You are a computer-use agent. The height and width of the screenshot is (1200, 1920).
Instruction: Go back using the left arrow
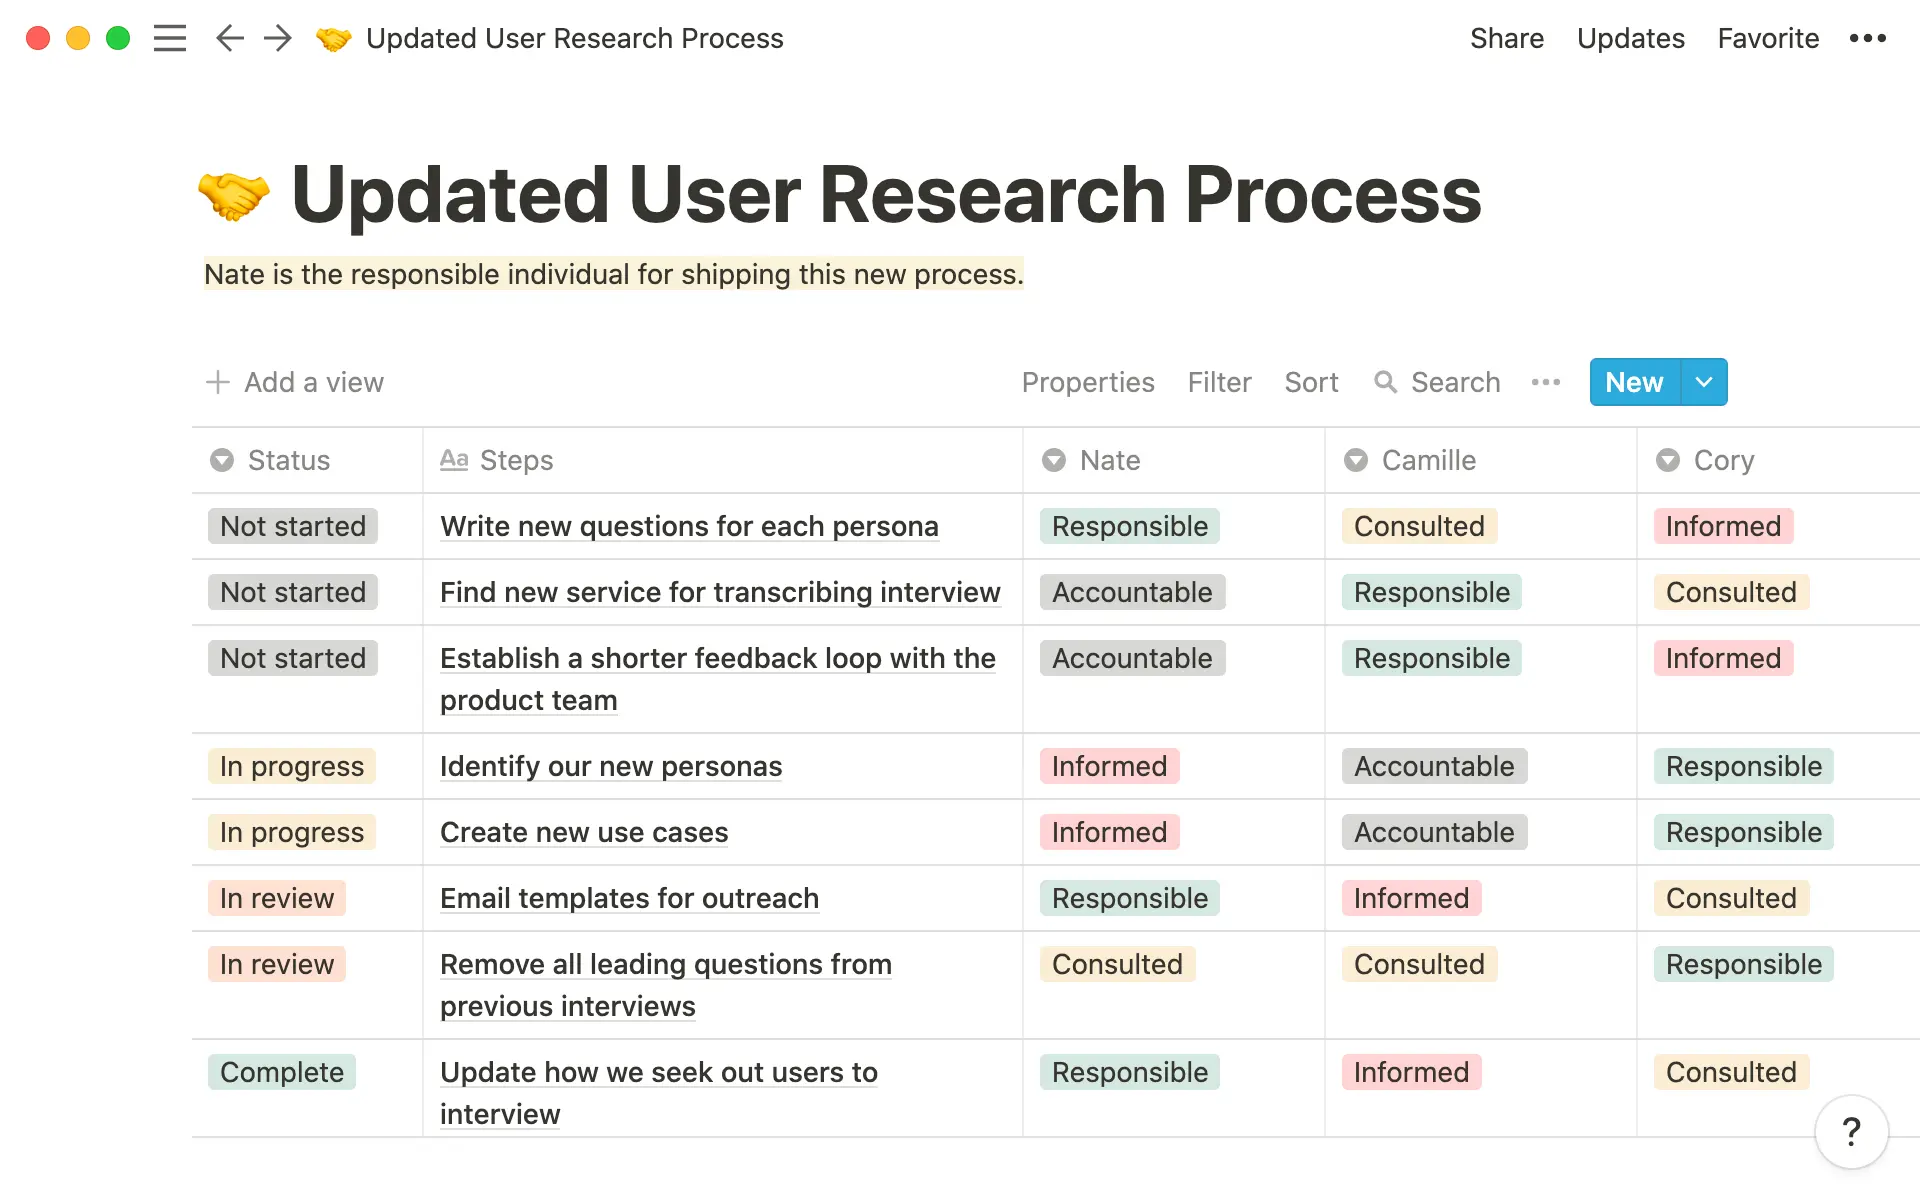pos(229,38)
